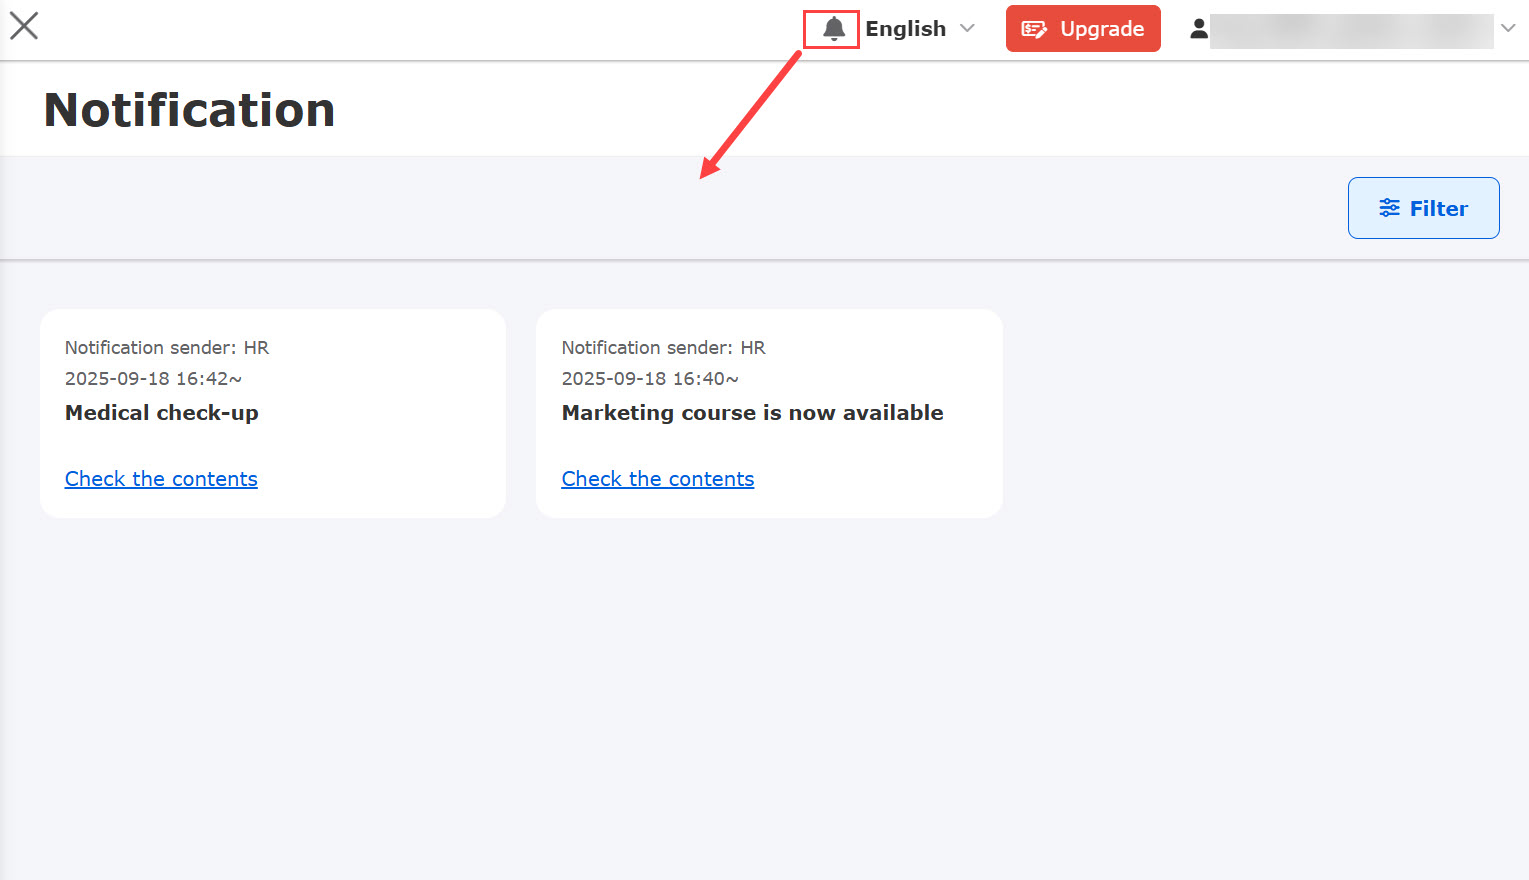Expand the chevron next to English
This screenshot has height=880, width=1529.
point(967,28)
